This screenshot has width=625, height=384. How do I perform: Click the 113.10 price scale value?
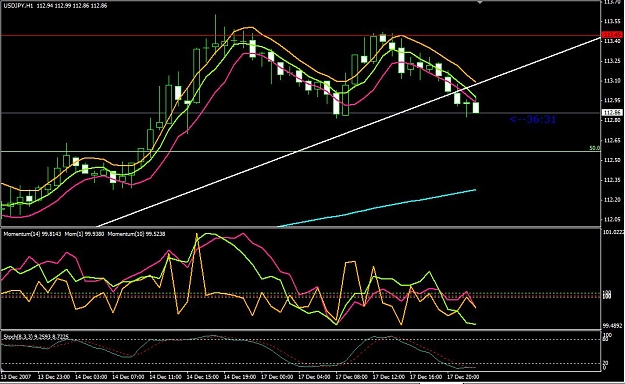[x=612, y=81]
